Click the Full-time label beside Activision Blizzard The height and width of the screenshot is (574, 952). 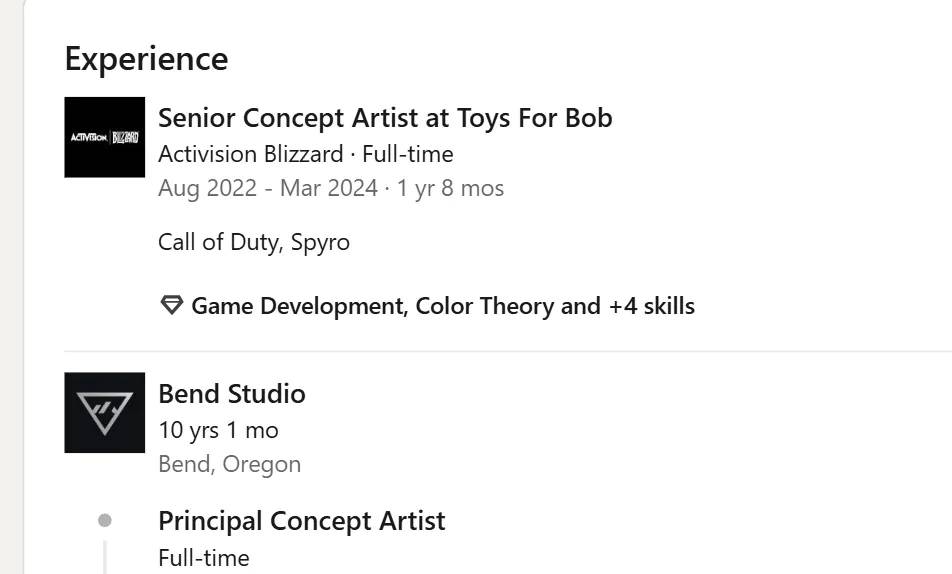(408, 154)
